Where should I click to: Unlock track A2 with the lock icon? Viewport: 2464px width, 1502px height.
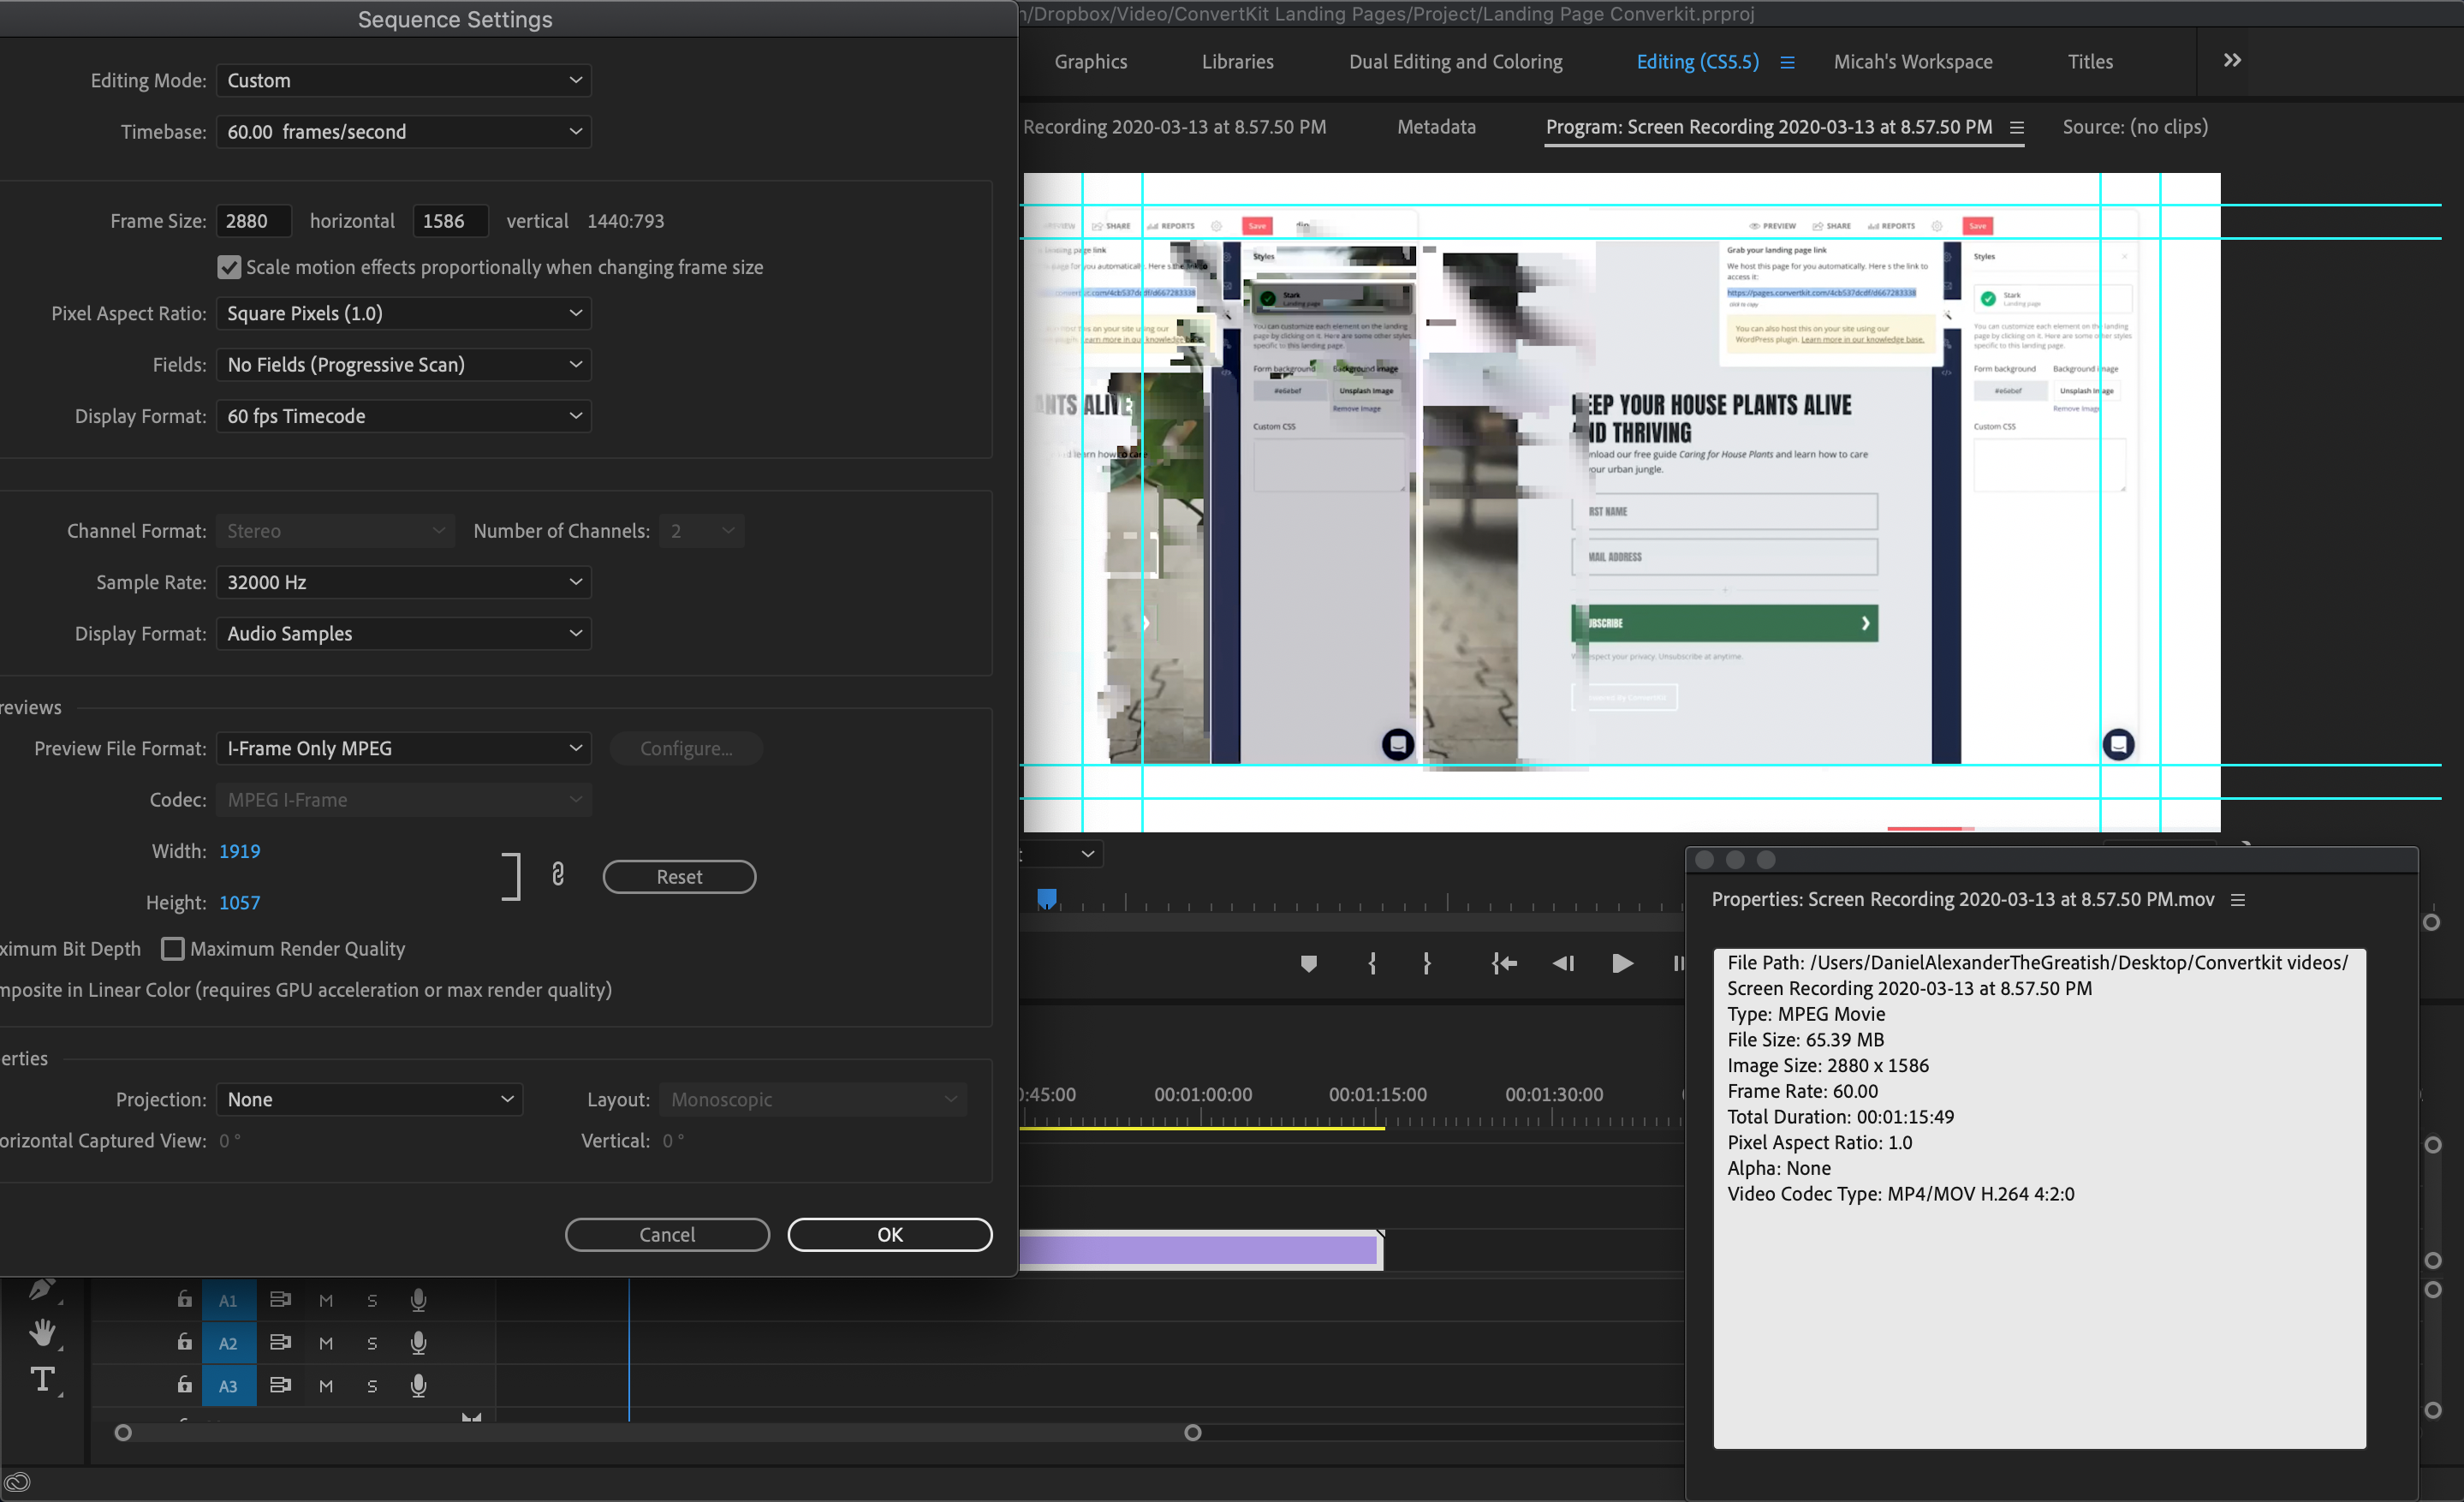[184, 1342]
